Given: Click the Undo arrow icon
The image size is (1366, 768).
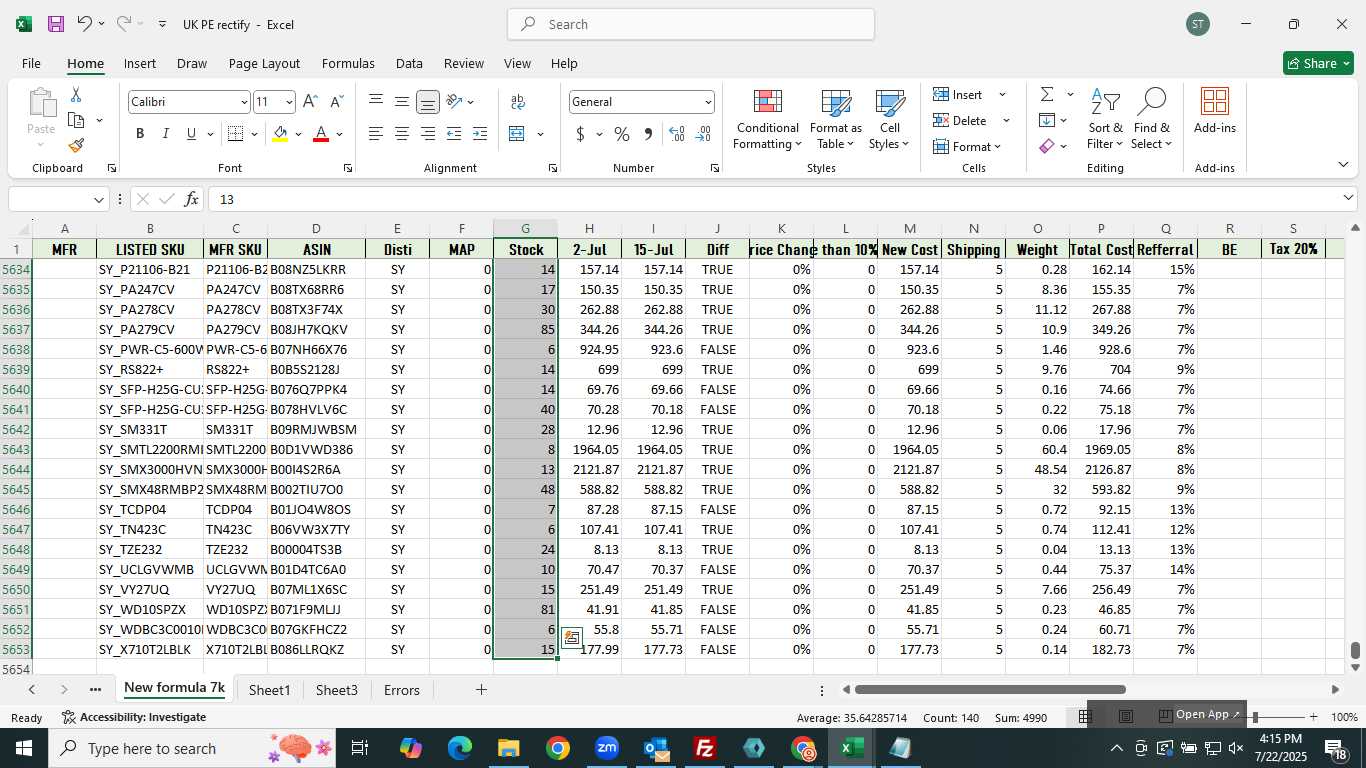Looking at the screenshot, I should coord(85,24).
